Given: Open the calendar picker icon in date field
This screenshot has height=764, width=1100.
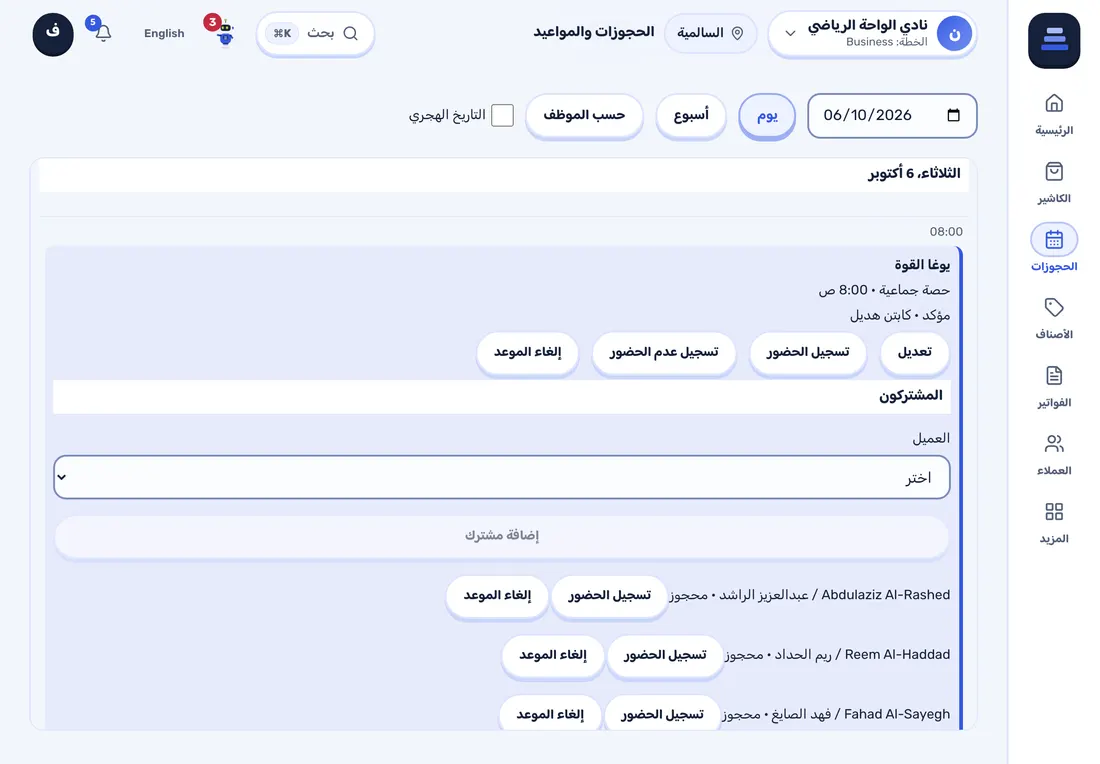Looking at the screenshot, I should (953, 115).
